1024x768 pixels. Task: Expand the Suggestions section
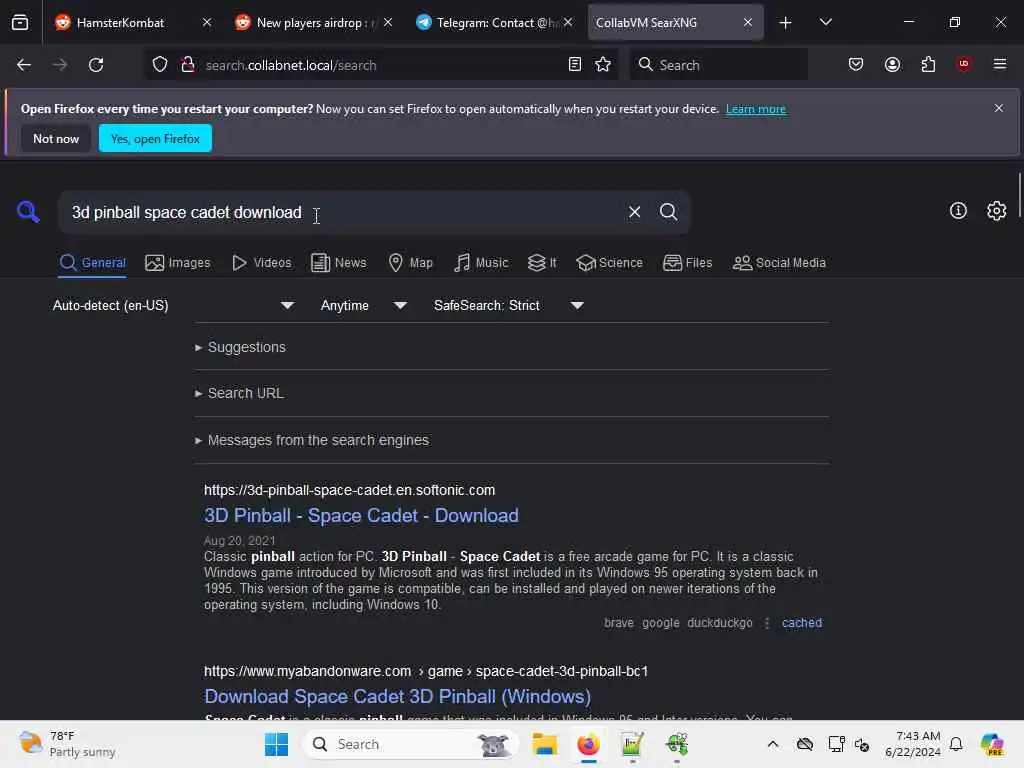pyautogui.click(x=240, y=347)
